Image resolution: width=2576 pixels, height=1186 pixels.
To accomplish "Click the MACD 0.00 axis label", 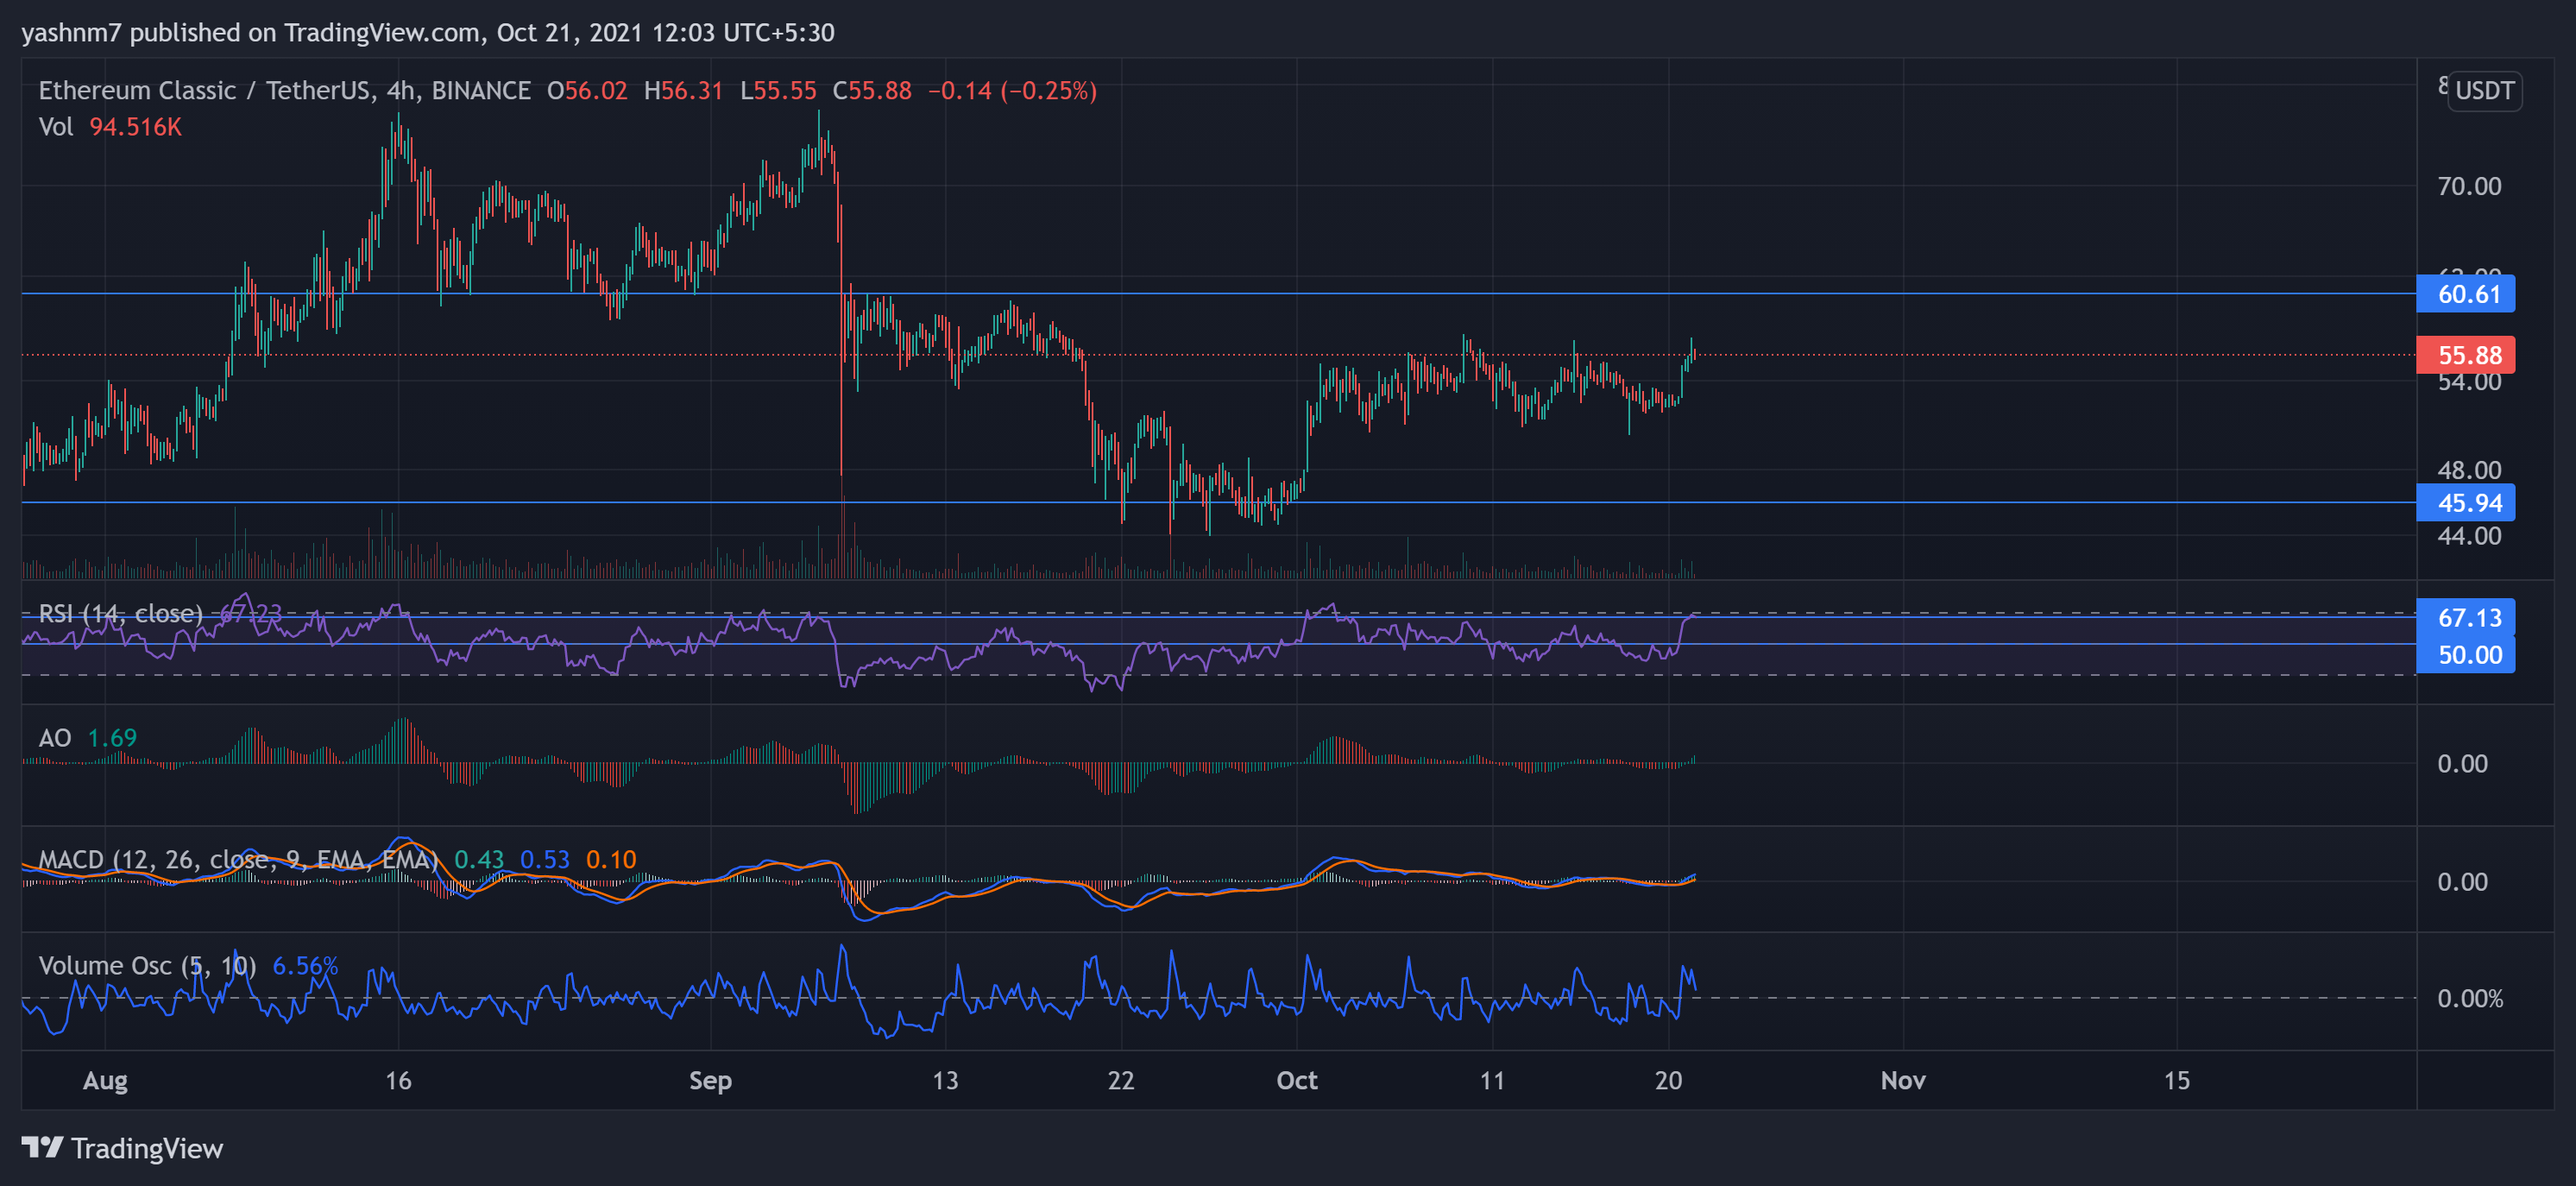I will (x=2462, y=882).
